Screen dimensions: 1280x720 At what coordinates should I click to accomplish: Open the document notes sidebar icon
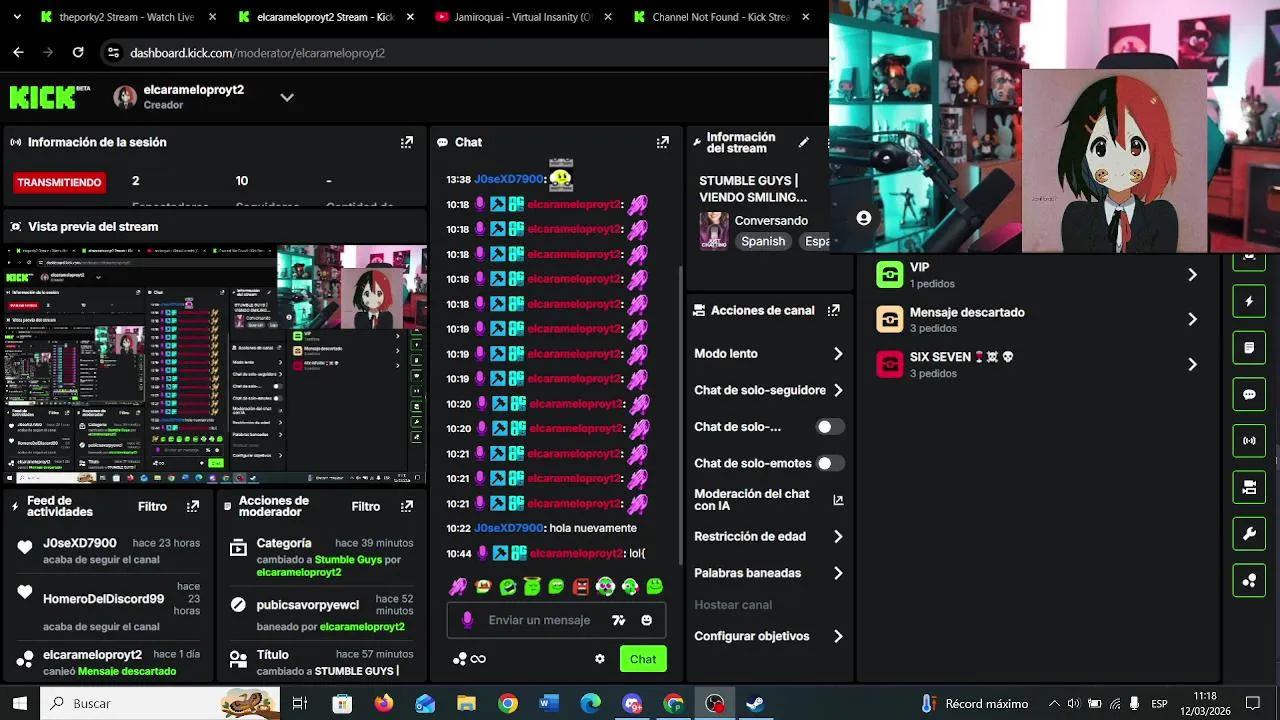tap(1249, 348)
